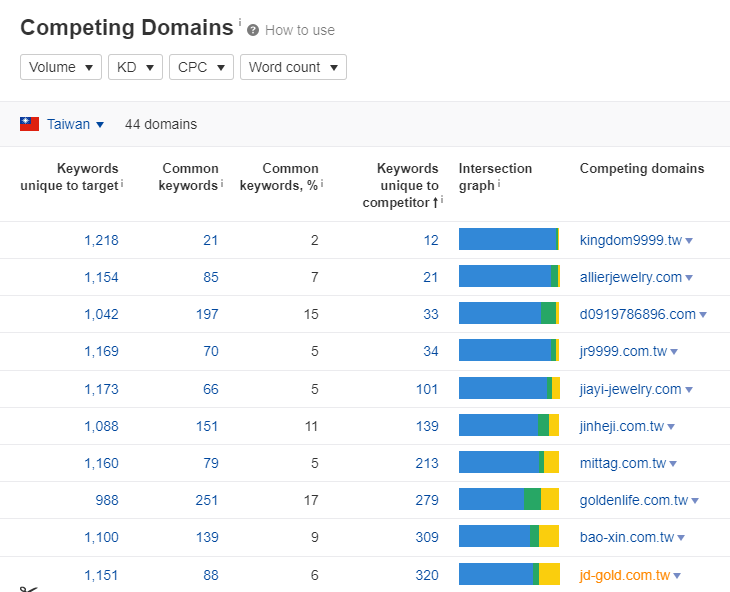The width and height of the screenshot is (730, 592).
Task: Open the KD filter dropdown
Action: pos(135,67)
